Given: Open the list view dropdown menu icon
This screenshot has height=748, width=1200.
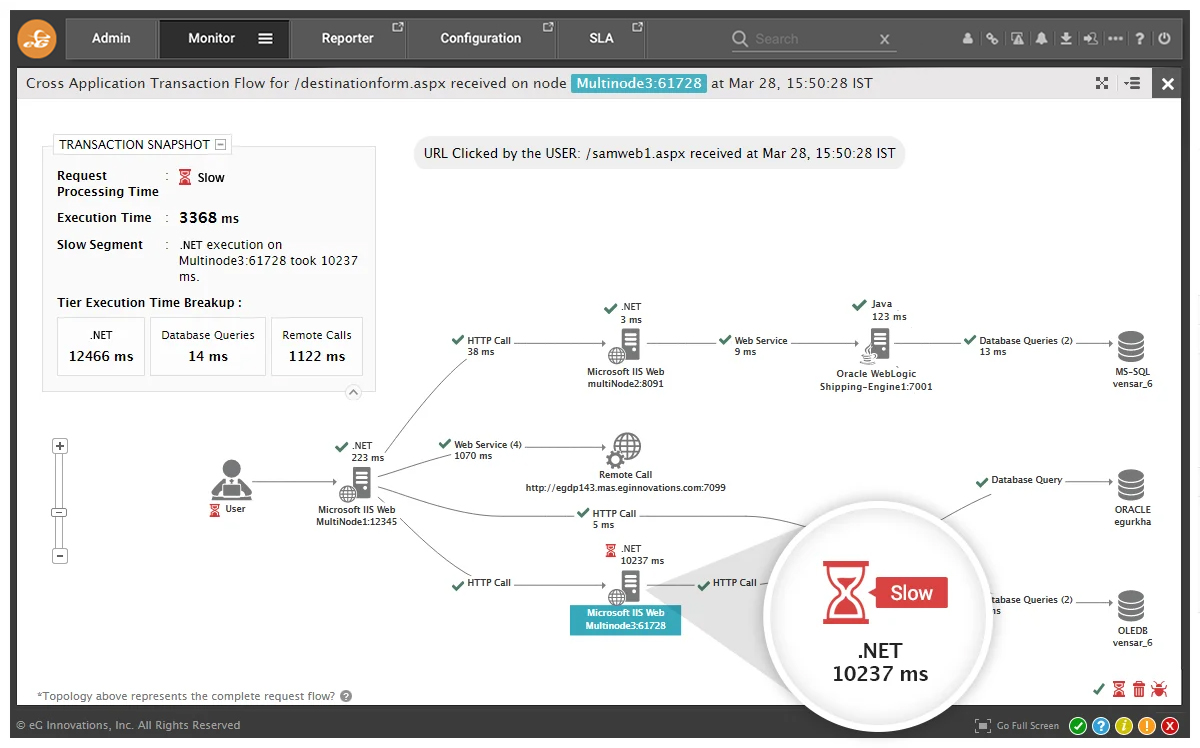Looking at the screenshot, I should (1132, 84).
